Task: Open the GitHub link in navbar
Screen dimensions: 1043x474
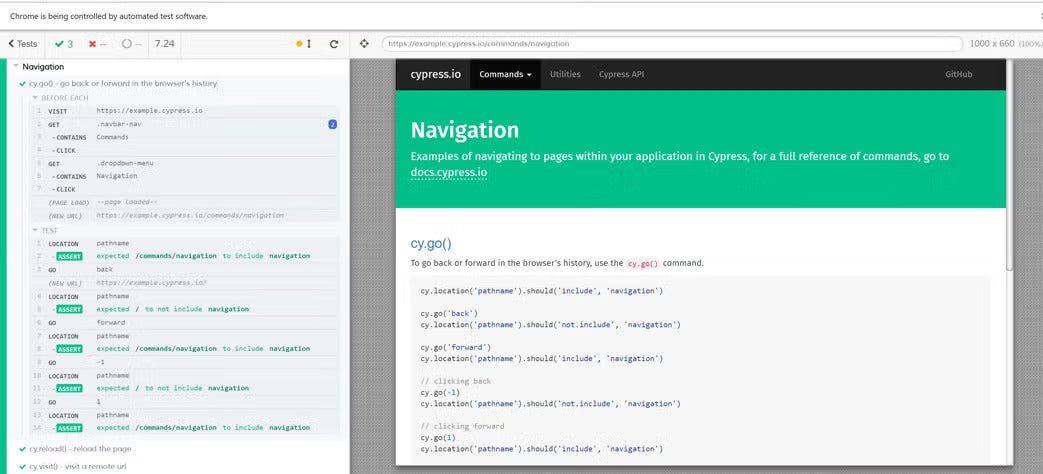Action: [959, 74]
